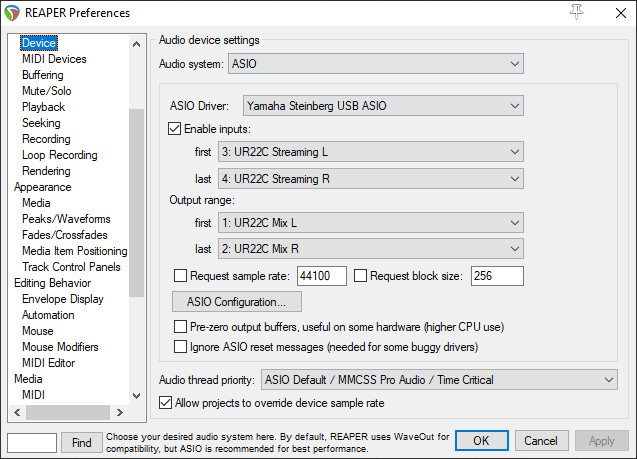Click the pin icon in the title bar
This screenshot has width=637, height=459.
coord(576,12)
